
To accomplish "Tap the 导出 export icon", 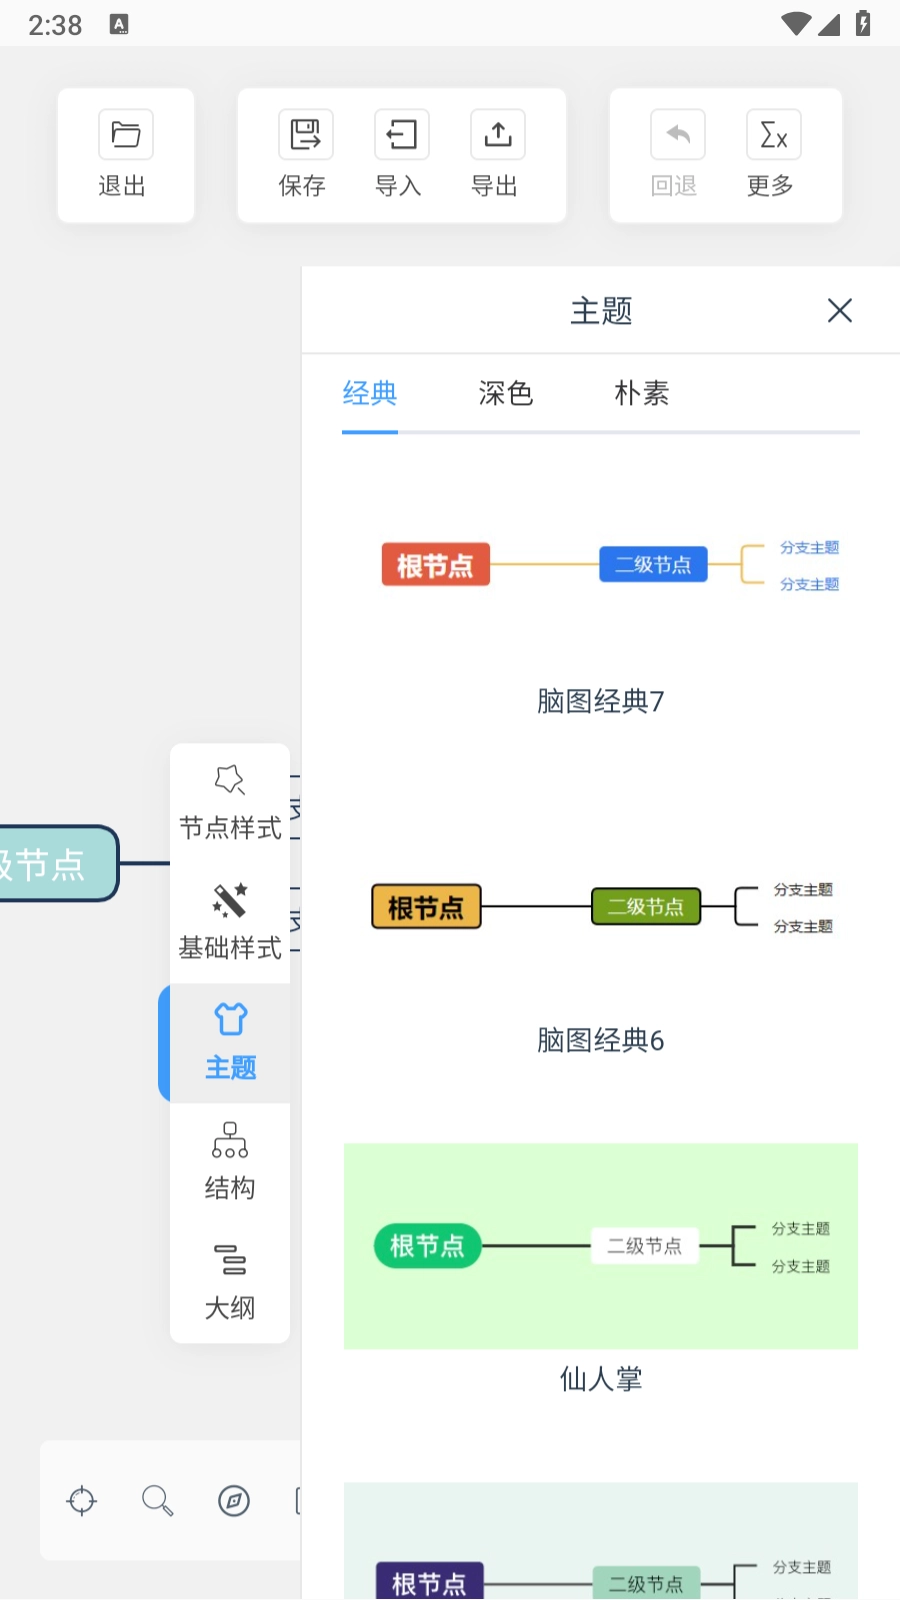I will [x=497, y=135].
